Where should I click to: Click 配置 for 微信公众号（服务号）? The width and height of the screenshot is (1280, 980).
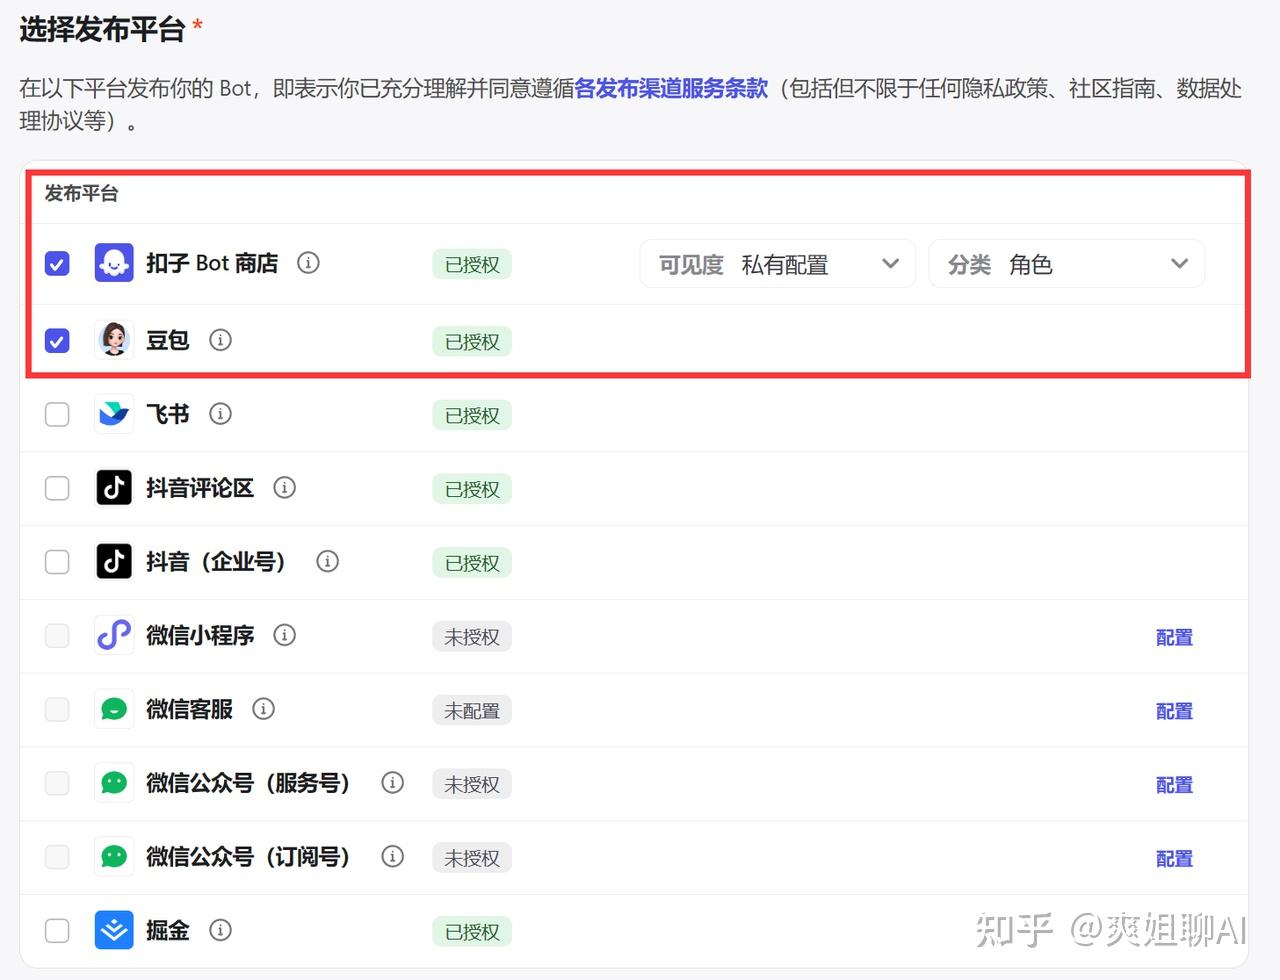point(1174,785)
